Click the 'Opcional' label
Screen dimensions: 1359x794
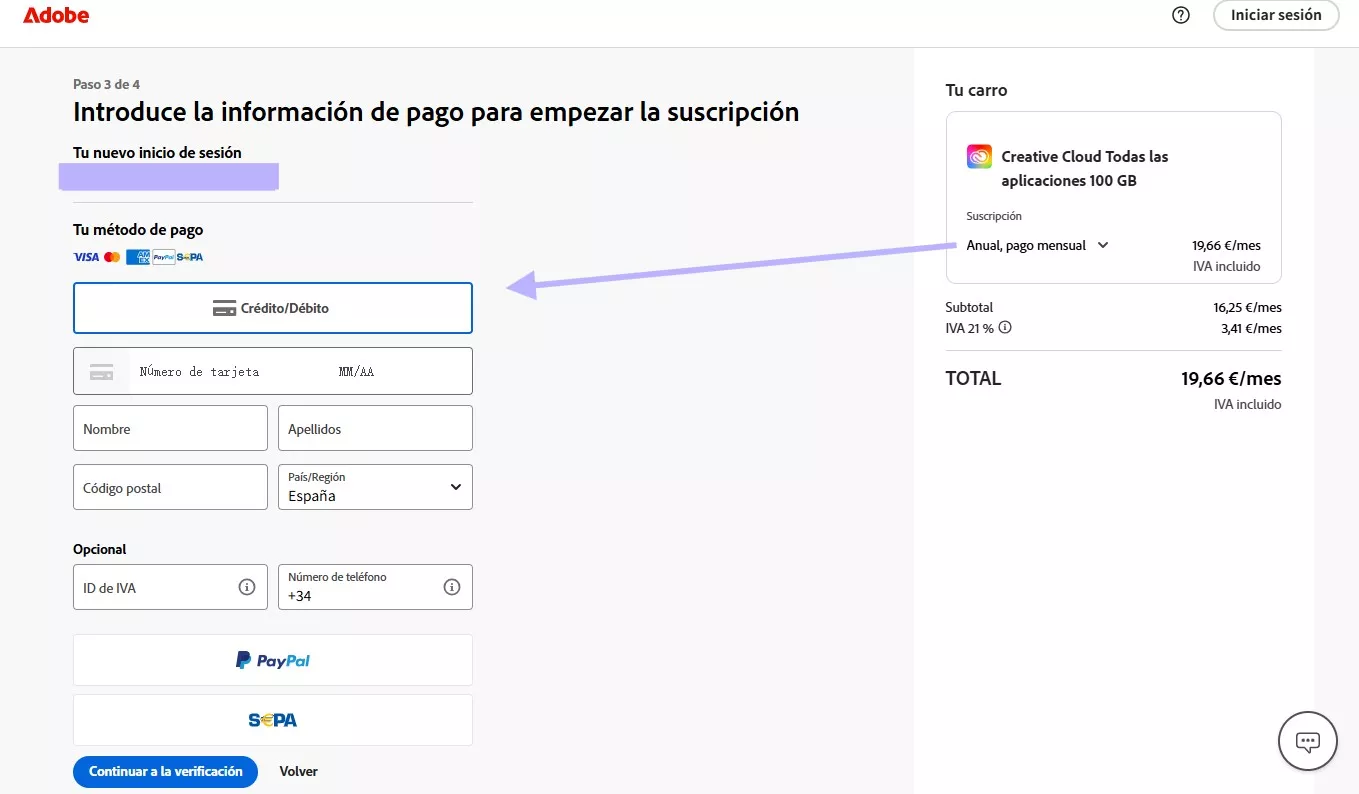point(100,549)
